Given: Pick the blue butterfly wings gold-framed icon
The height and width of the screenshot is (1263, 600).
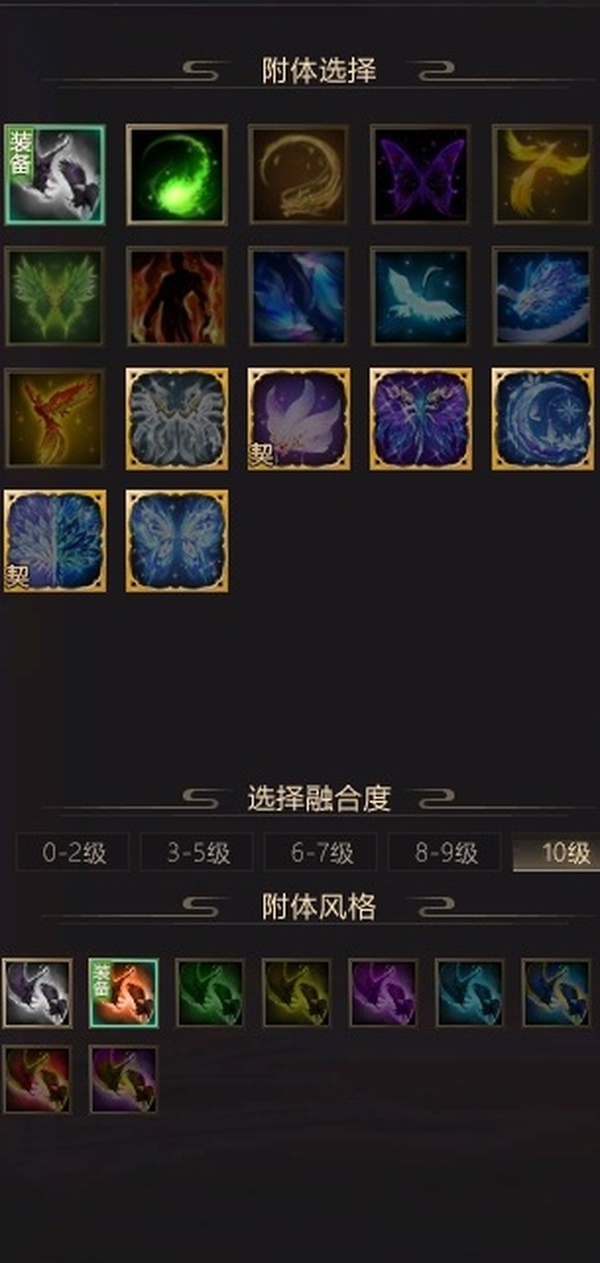Looking at the screenshot, I should coord(177,541).
